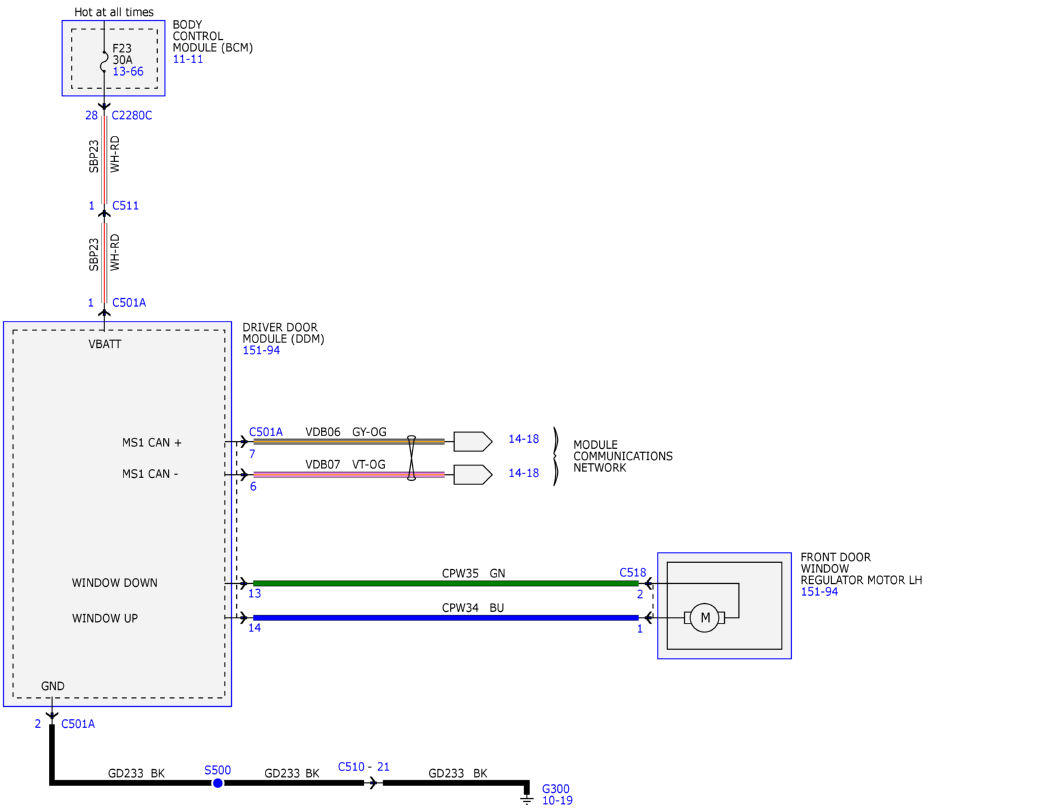Click the MS1 CAN - off-page arrow symbol

tap(473, 474)
